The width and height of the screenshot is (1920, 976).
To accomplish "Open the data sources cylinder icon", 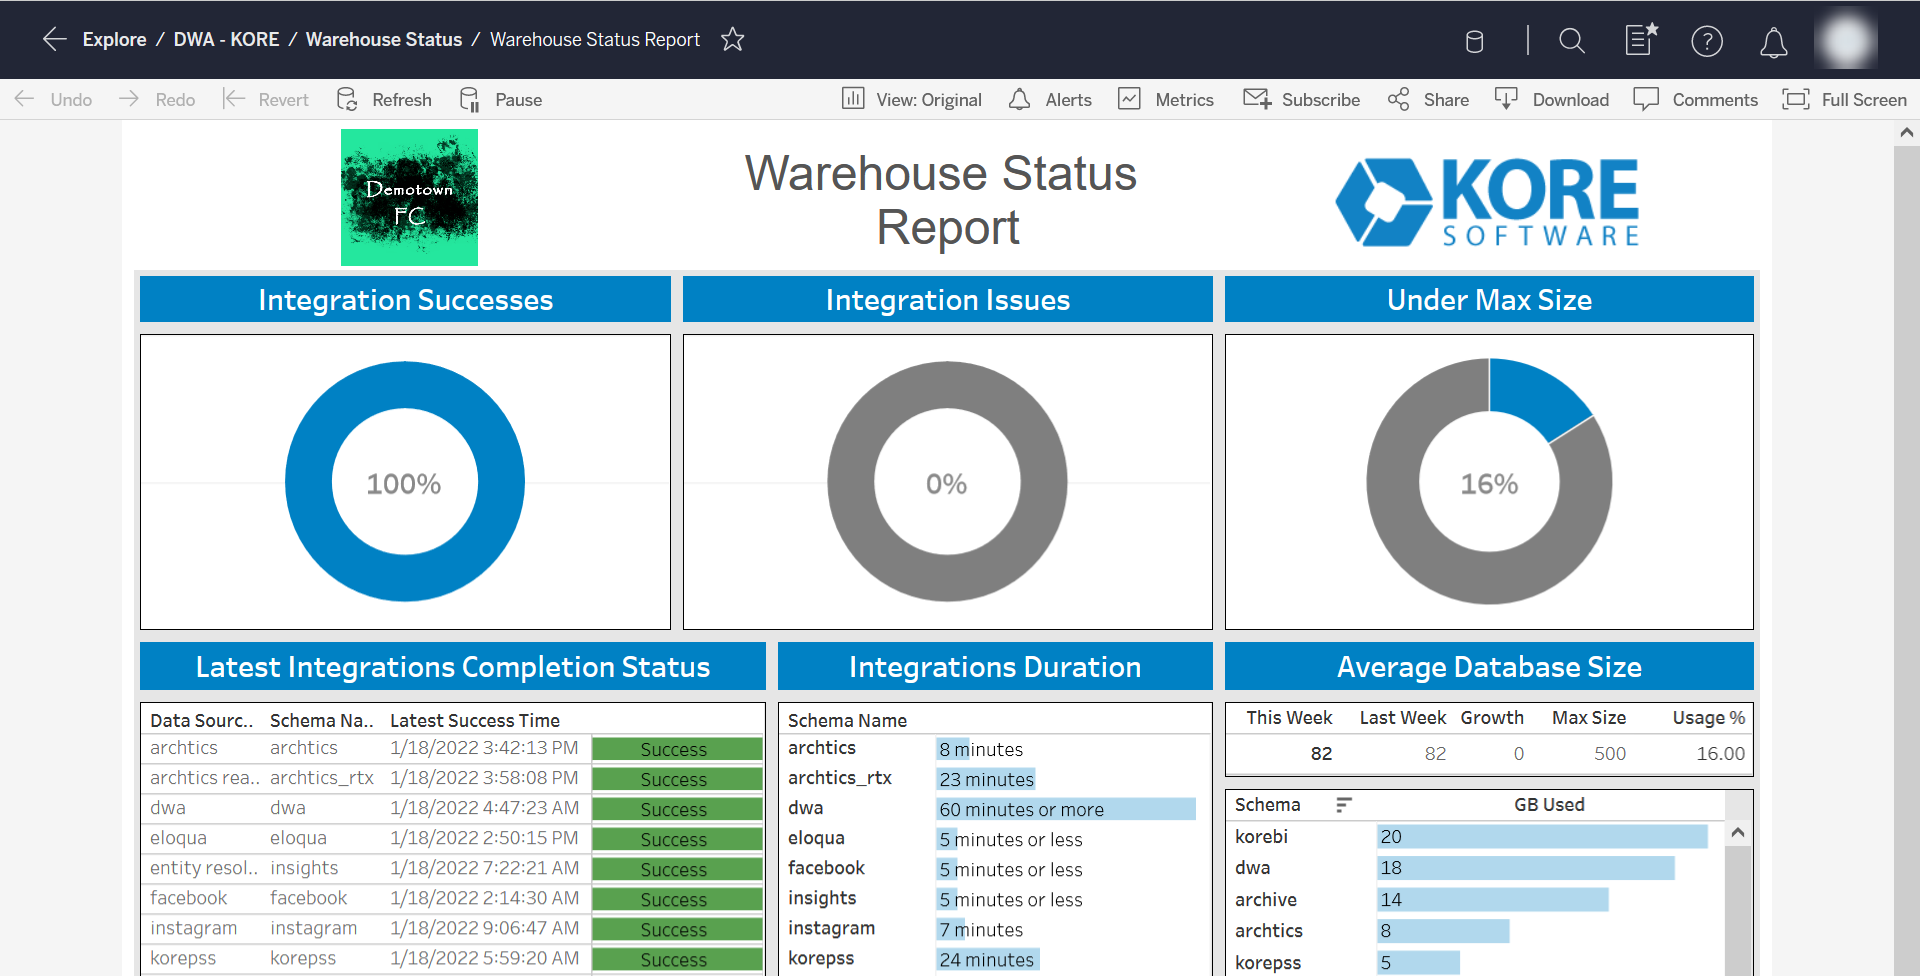I will coord(1474,41).
